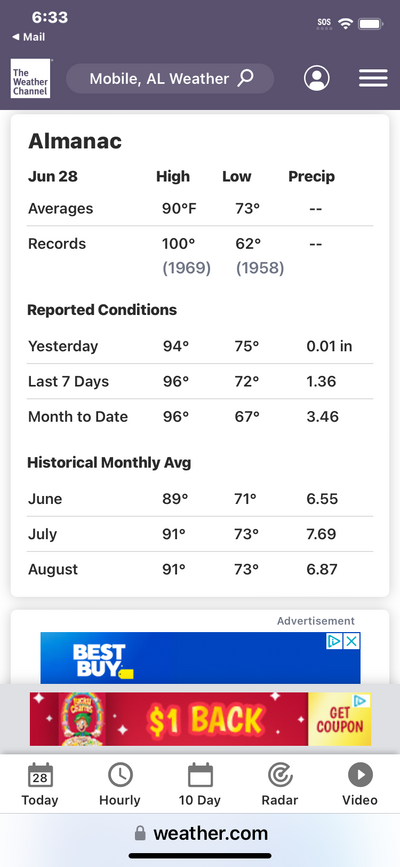Screen dimensions: 400x867
Task: Tap the Wi-Fi status icon
Action: click(346, 24)
